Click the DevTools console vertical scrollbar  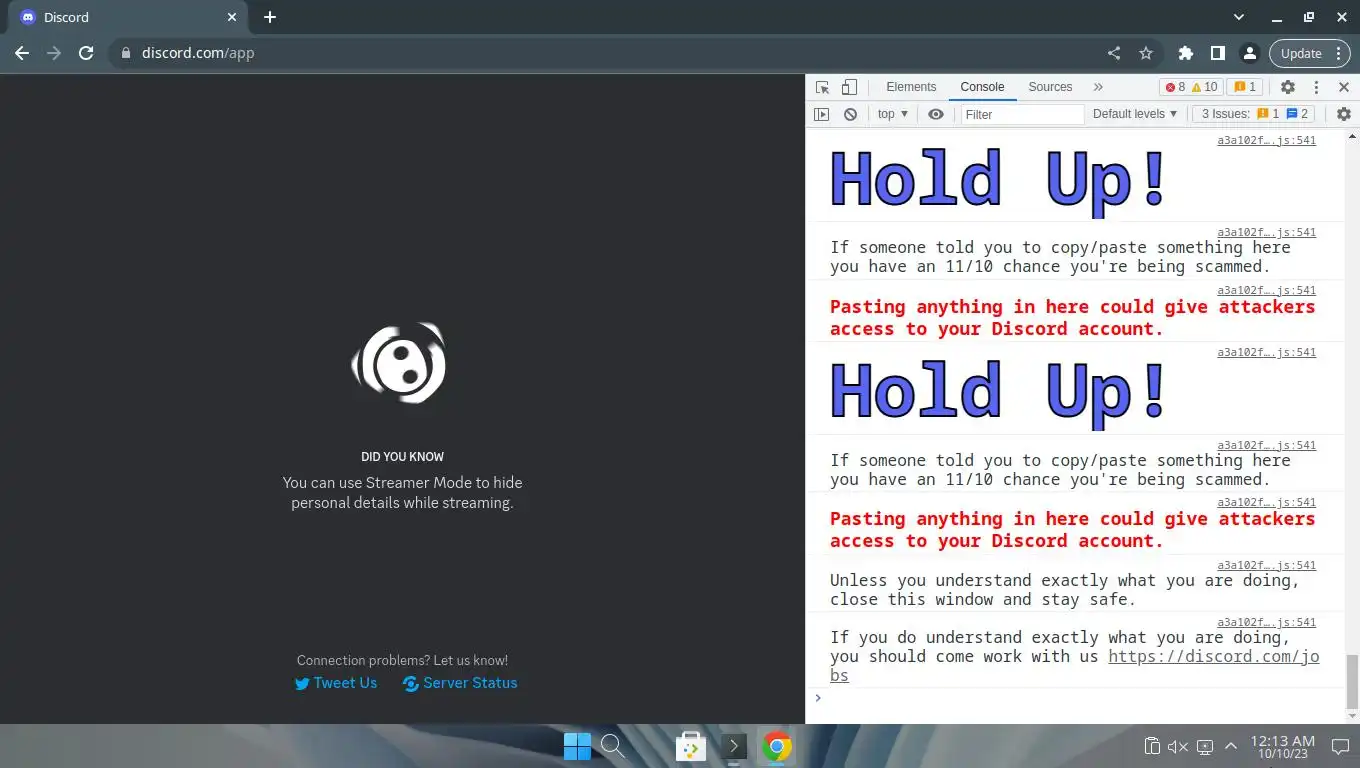click(x=1352, y=680)
